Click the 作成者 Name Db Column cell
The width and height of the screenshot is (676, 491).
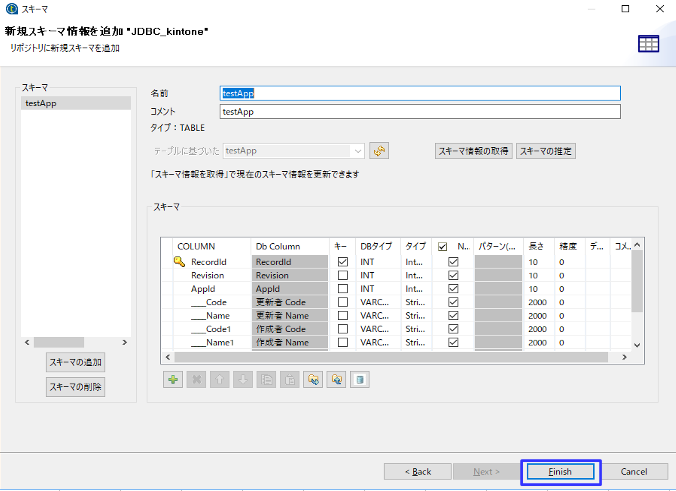[x=290, y=342]
